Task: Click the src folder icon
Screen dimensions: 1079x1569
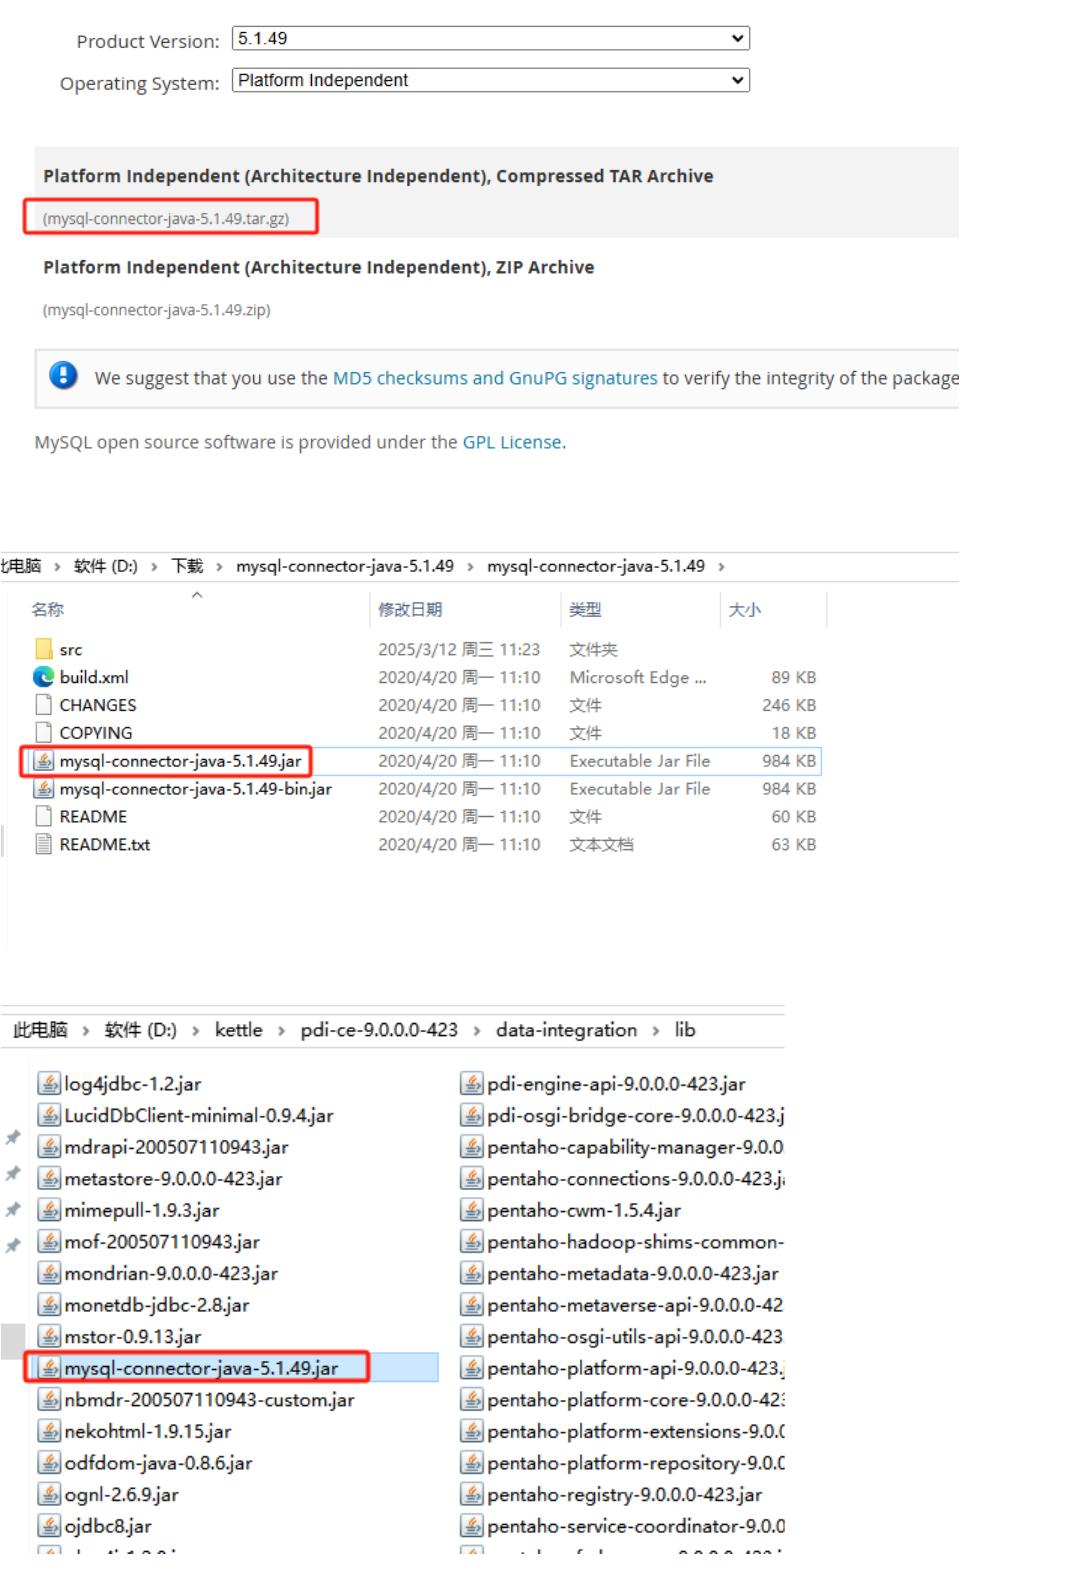Action: coord(43,649)
